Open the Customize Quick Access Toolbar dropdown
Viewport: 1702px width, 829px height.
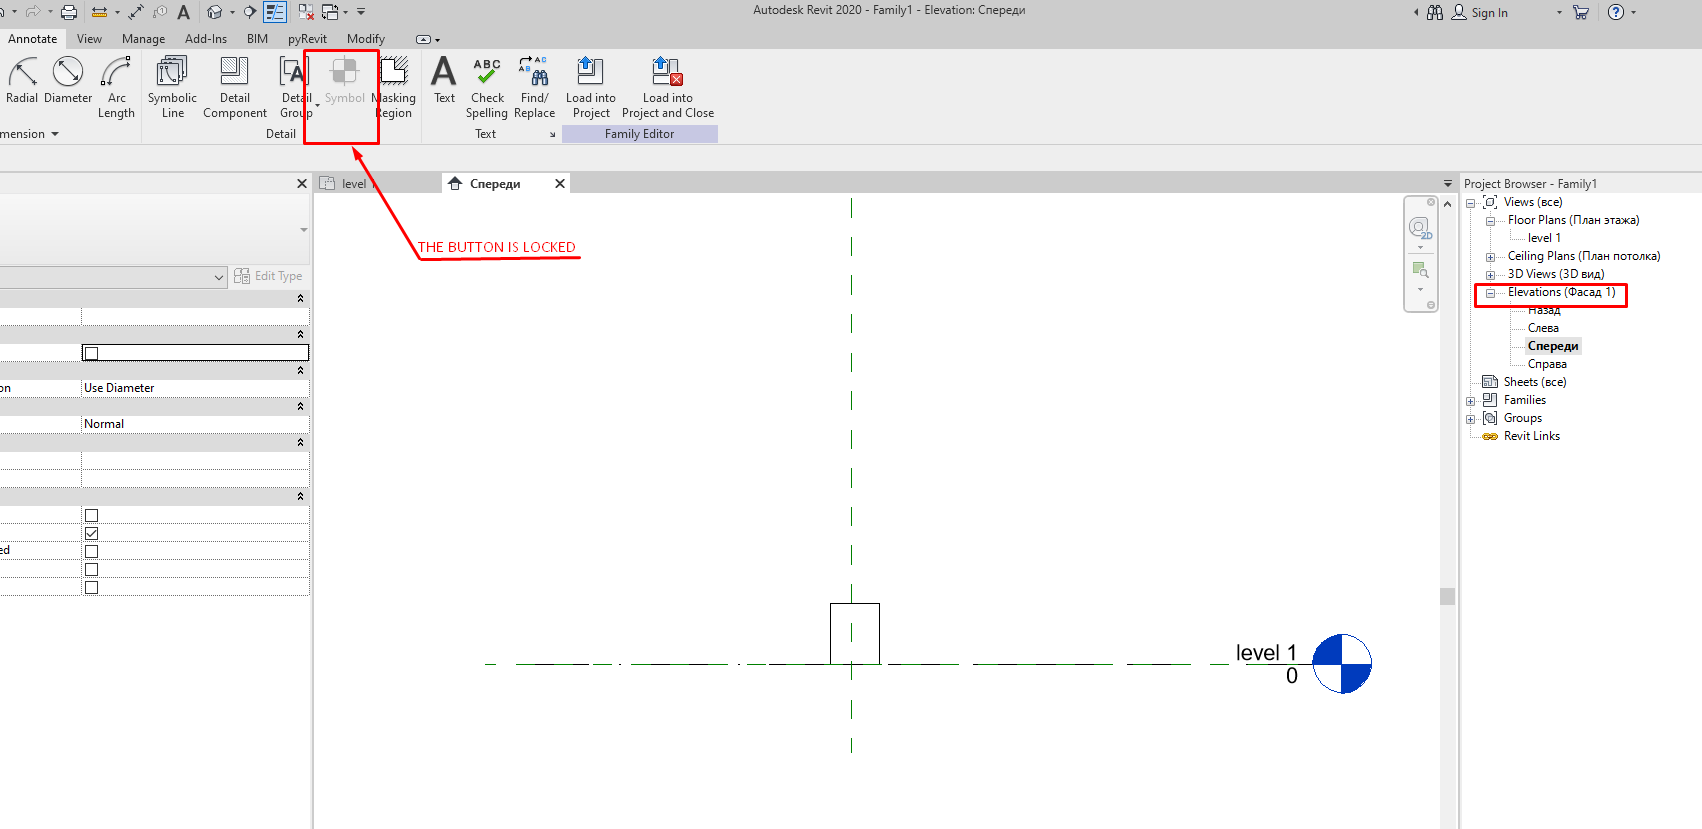click(361, 12)
